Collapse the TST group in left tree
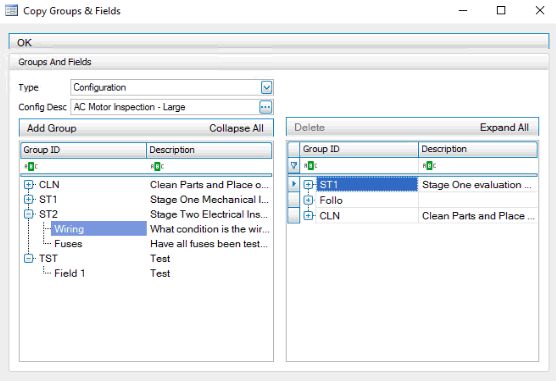The image size is (556, 381). tap(29, 259)
